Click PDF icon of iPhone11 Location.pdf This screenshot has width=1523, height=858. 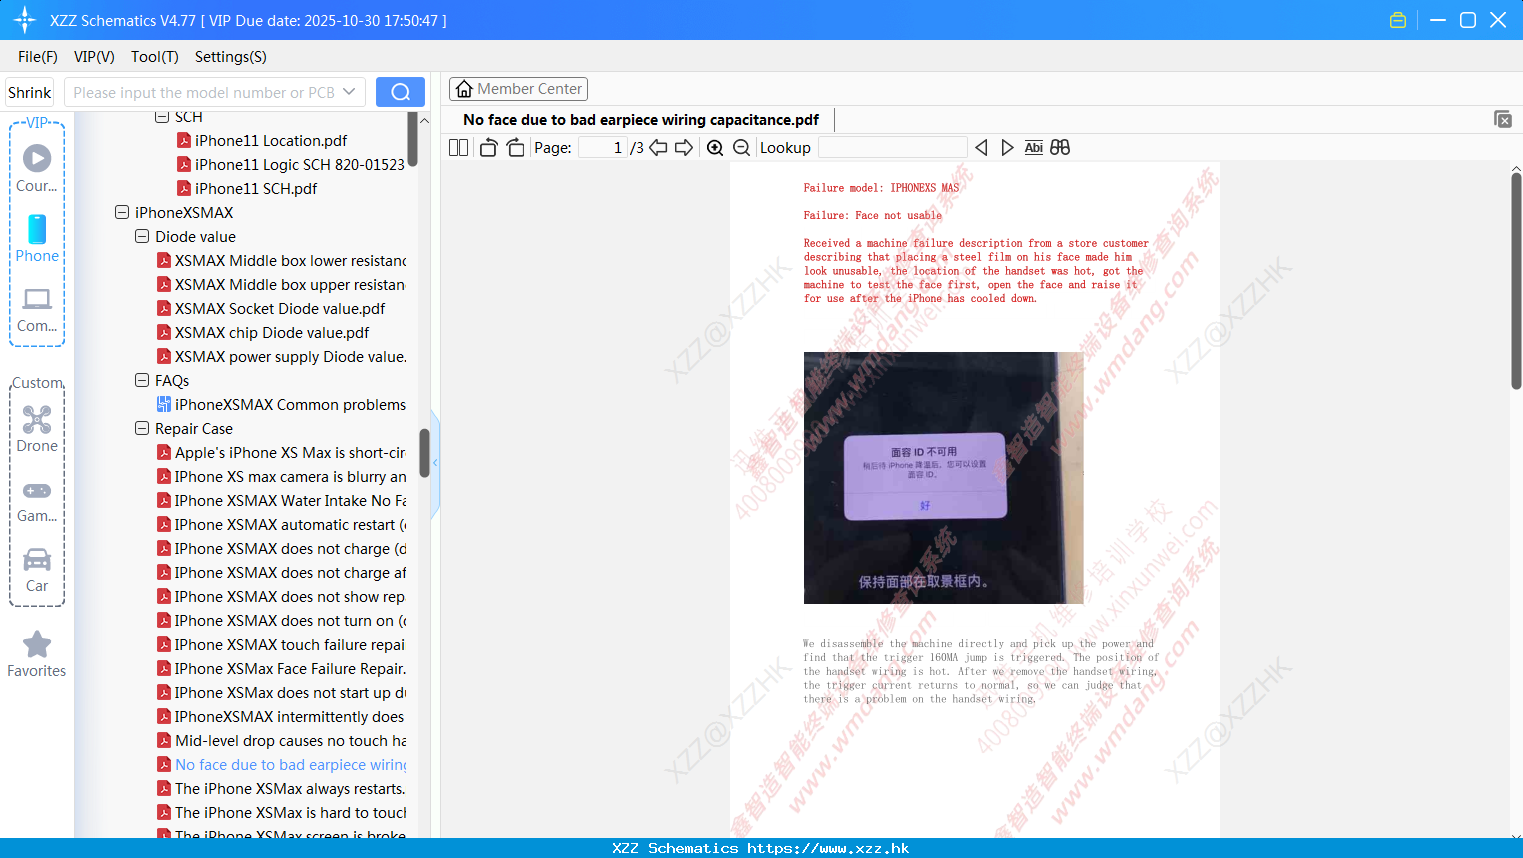pyautogui.click(x=184, y=140)
